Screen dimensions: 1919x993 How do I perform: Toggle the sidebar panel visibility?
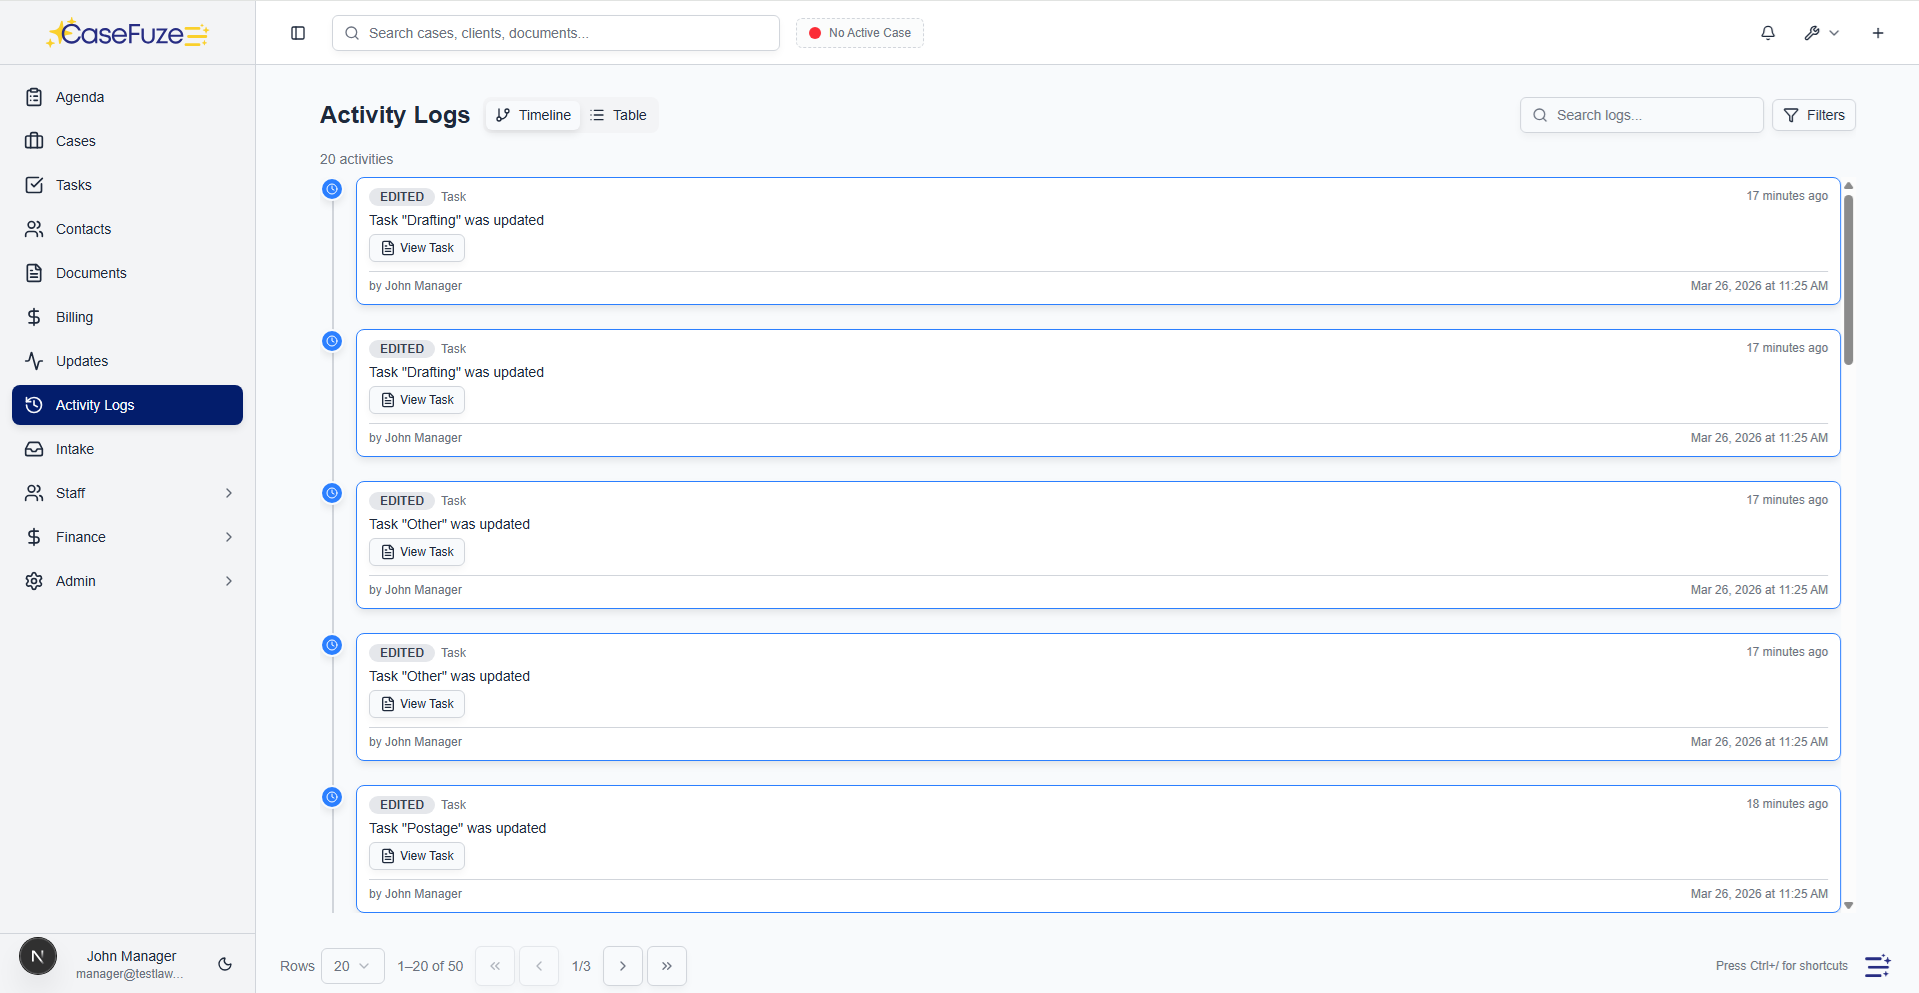pyautogui.click(x=297, y=33)
